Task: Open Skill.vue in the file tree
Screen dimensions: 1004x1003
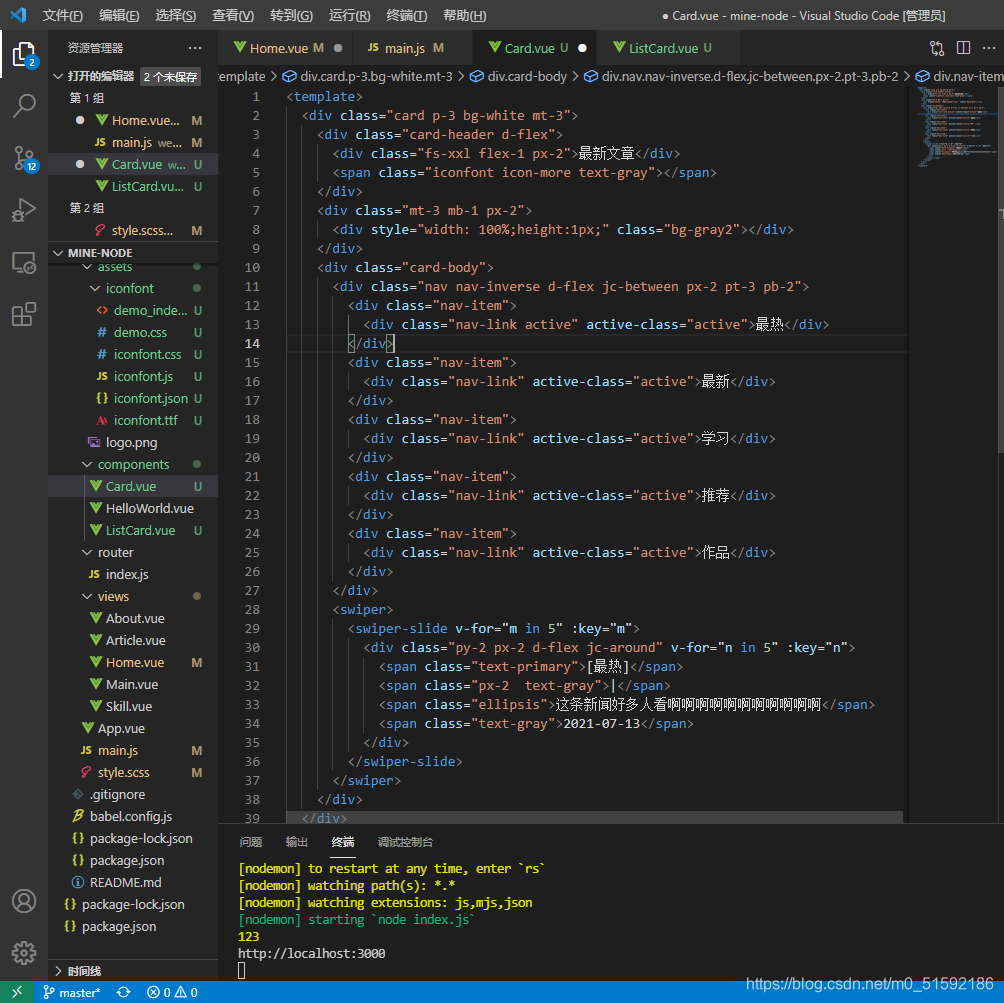Action: [129, 706]
